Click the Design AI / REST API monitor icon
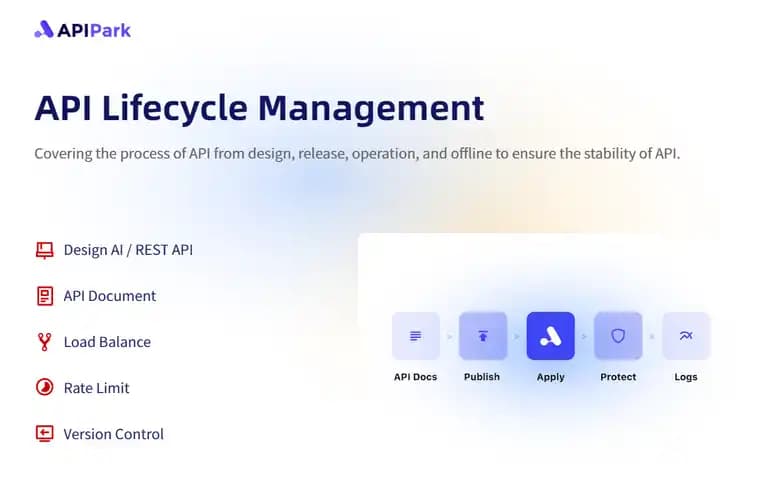 45,250
